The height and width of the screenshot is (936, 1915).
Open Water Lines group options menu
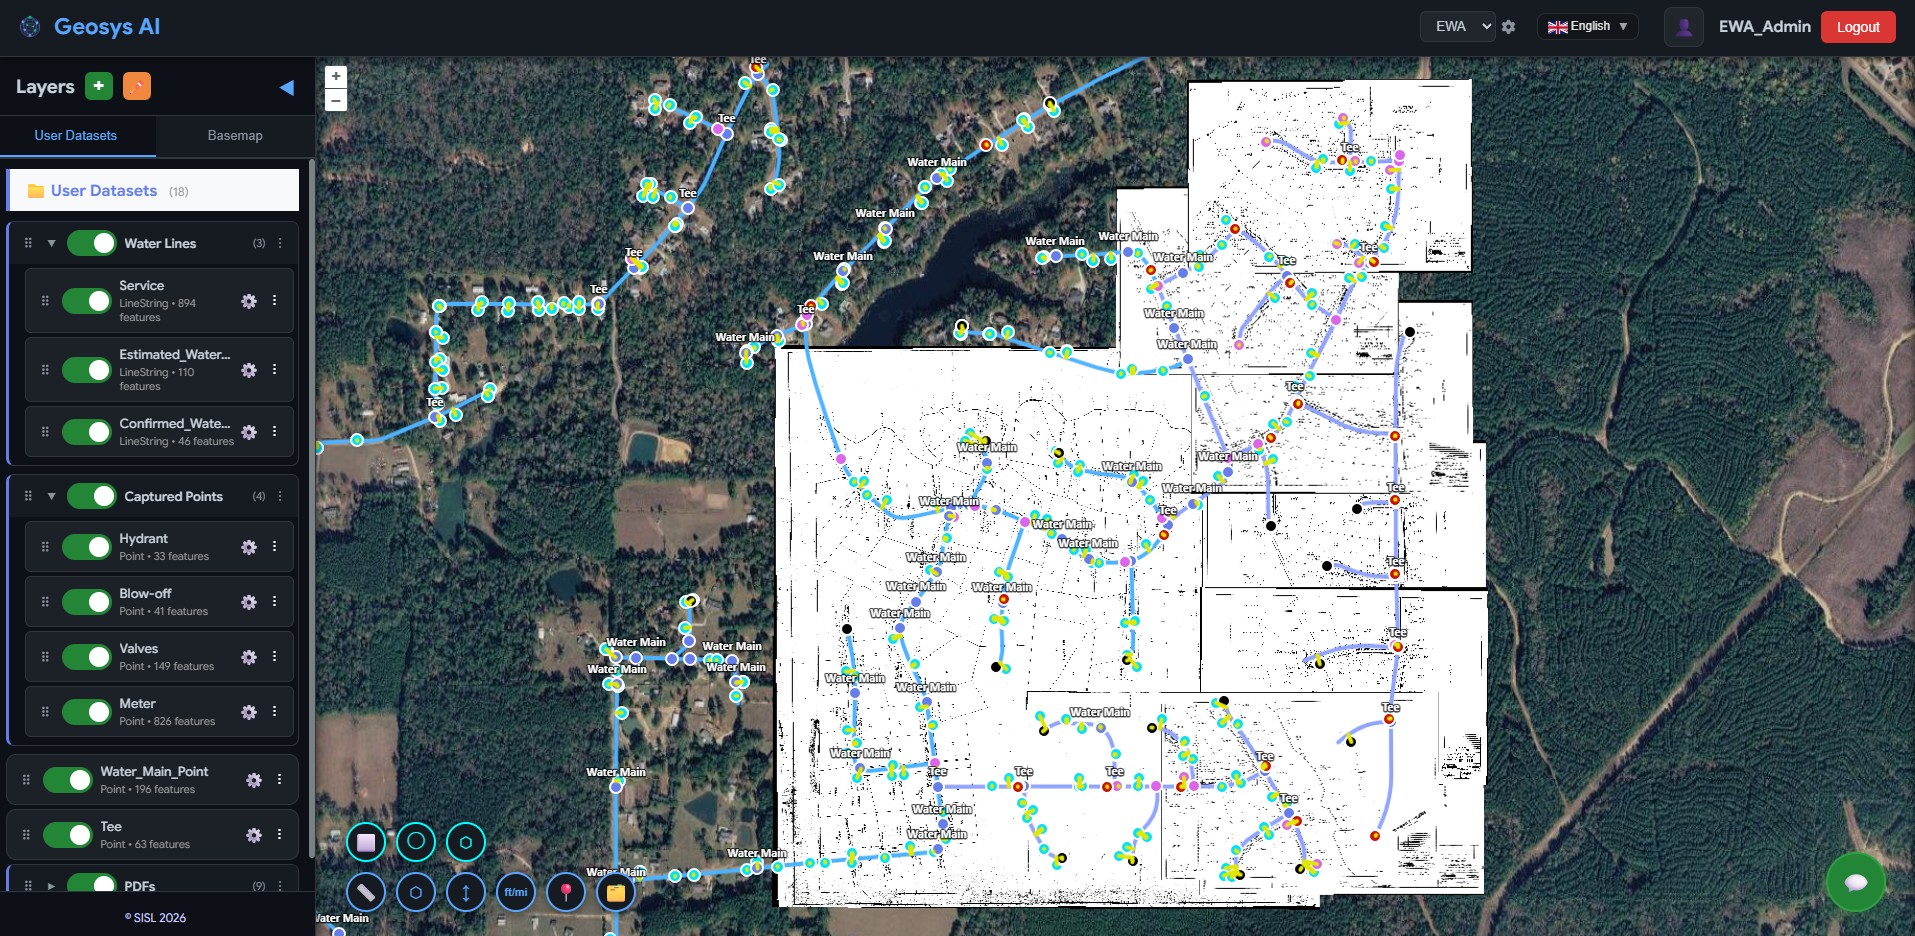click(x=280, y=243)
